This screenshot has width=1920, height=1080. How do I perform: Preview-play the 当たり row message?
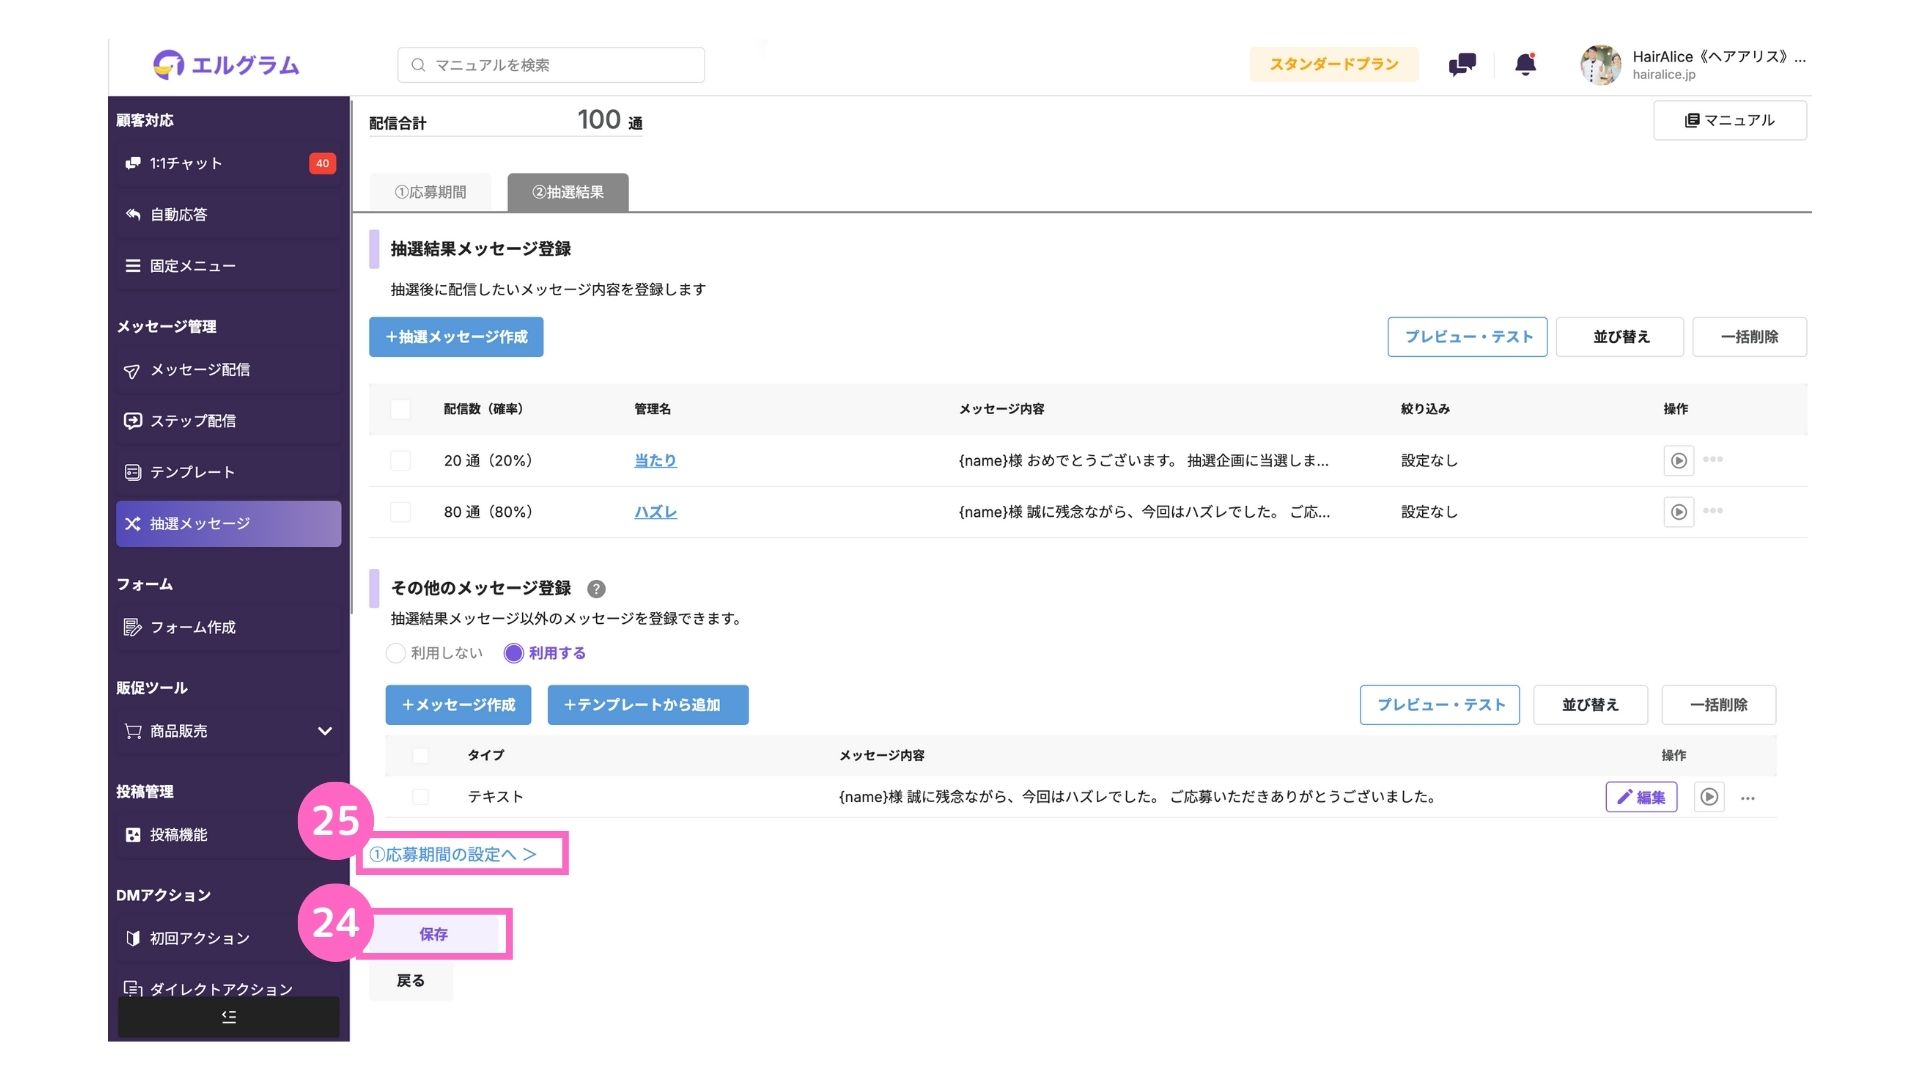1679,461
